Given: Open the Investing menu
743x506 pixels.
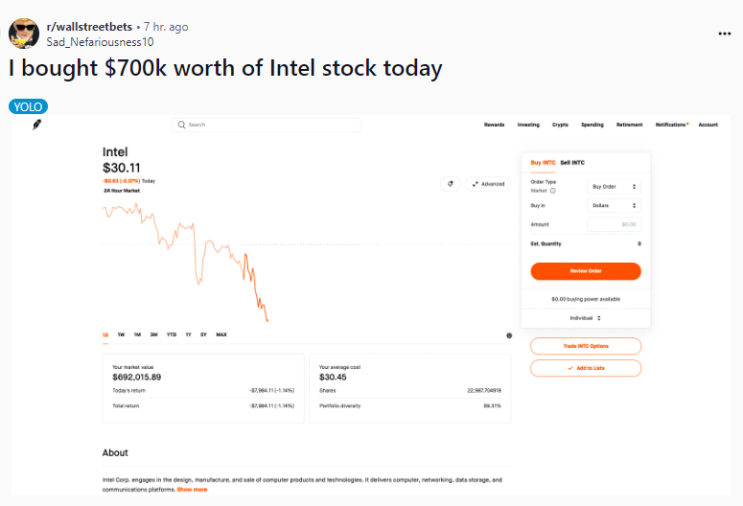Looking at the screenshot, I should [528, 125].
